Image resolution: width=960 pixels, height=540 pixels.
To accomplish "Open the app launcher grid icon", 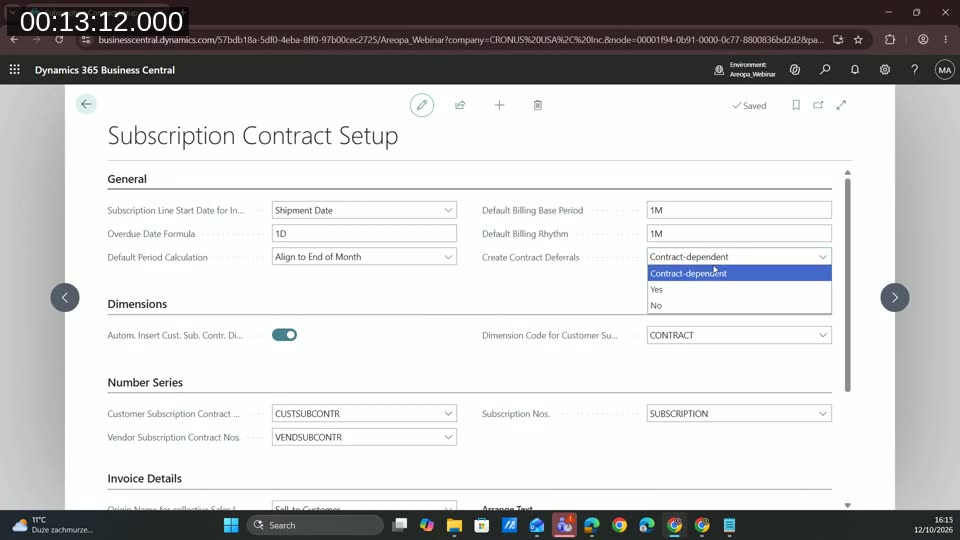I will tap(15, 70).
